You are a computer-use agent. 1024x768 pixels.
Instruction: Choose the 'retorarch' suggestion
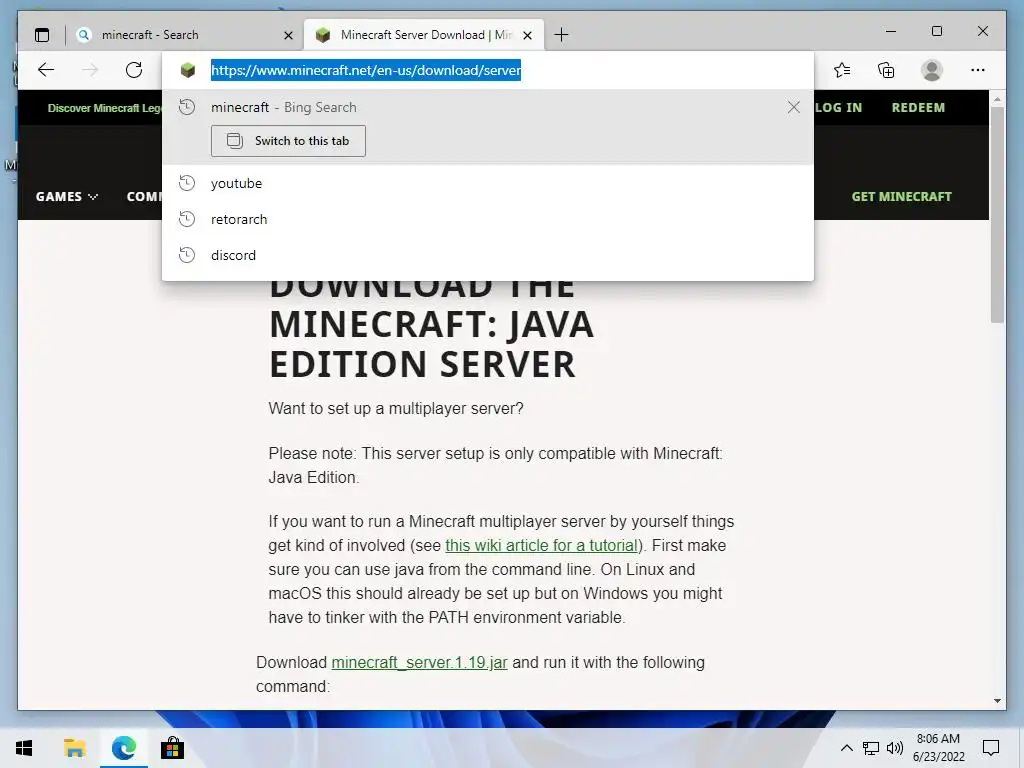click(x=488, y=219)
